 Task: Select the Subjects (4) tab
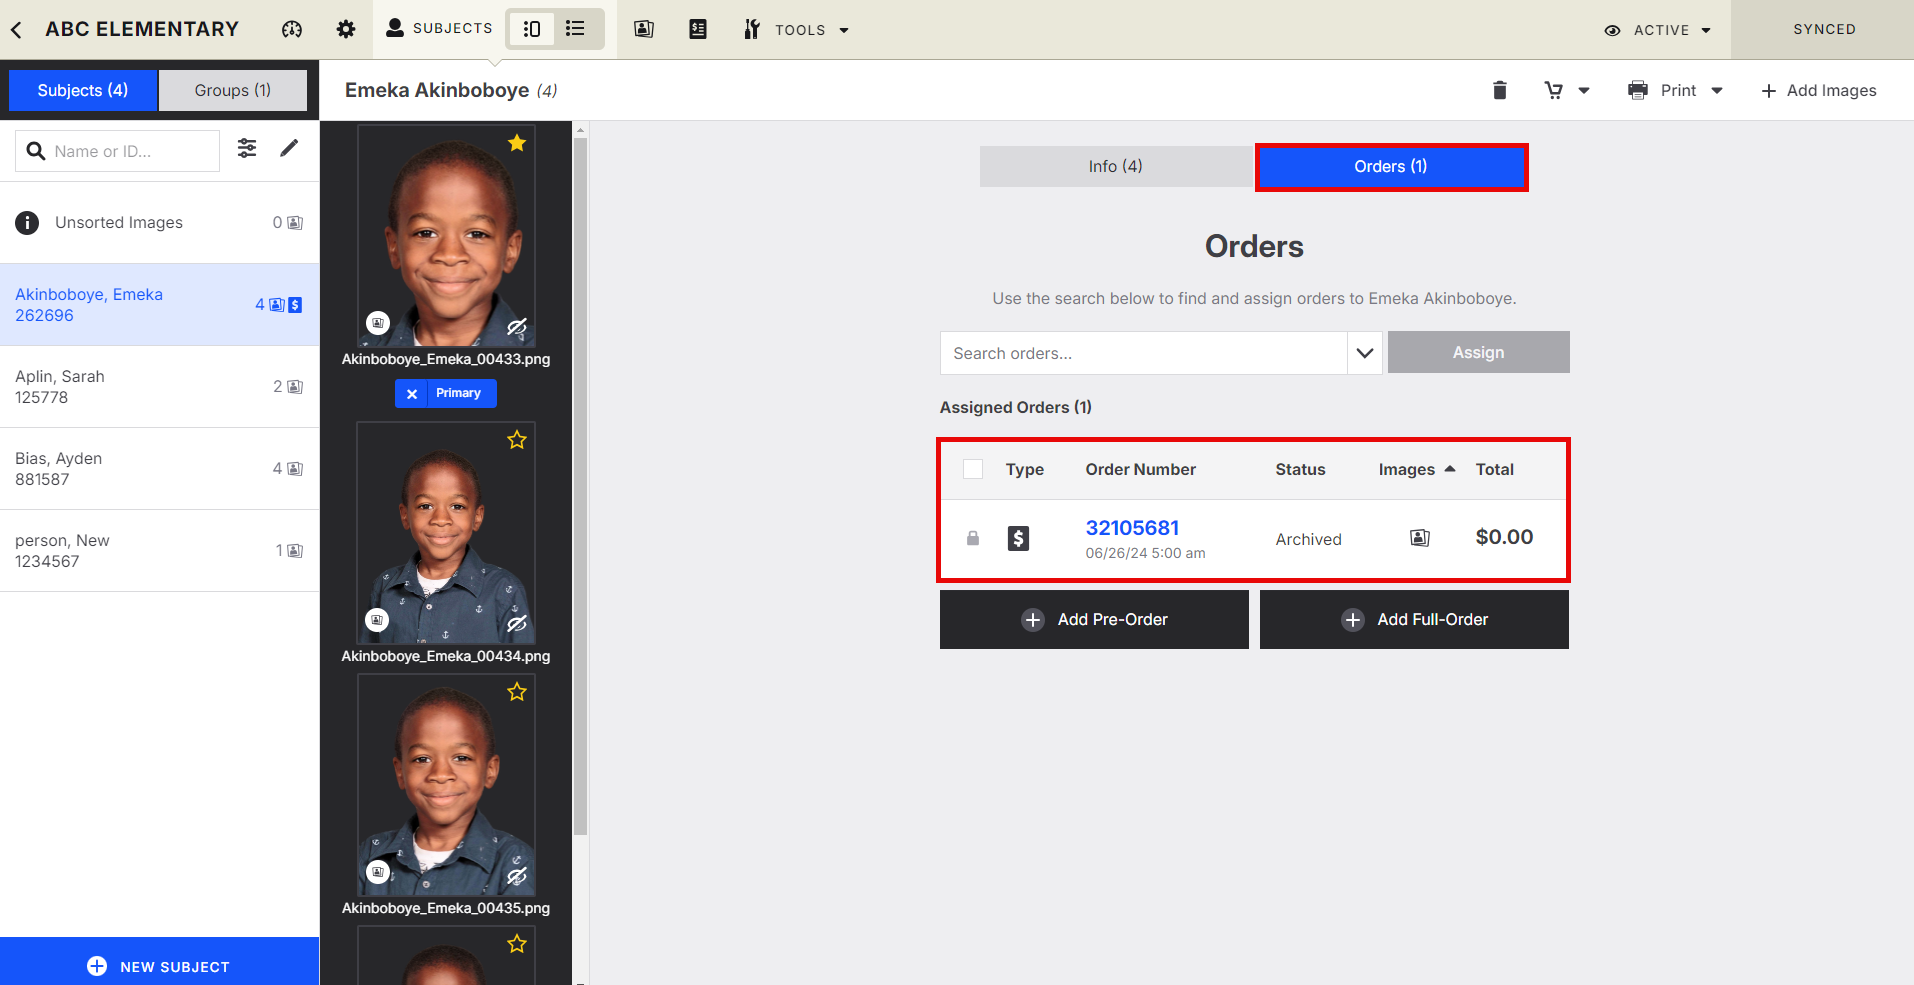(83, 90)
